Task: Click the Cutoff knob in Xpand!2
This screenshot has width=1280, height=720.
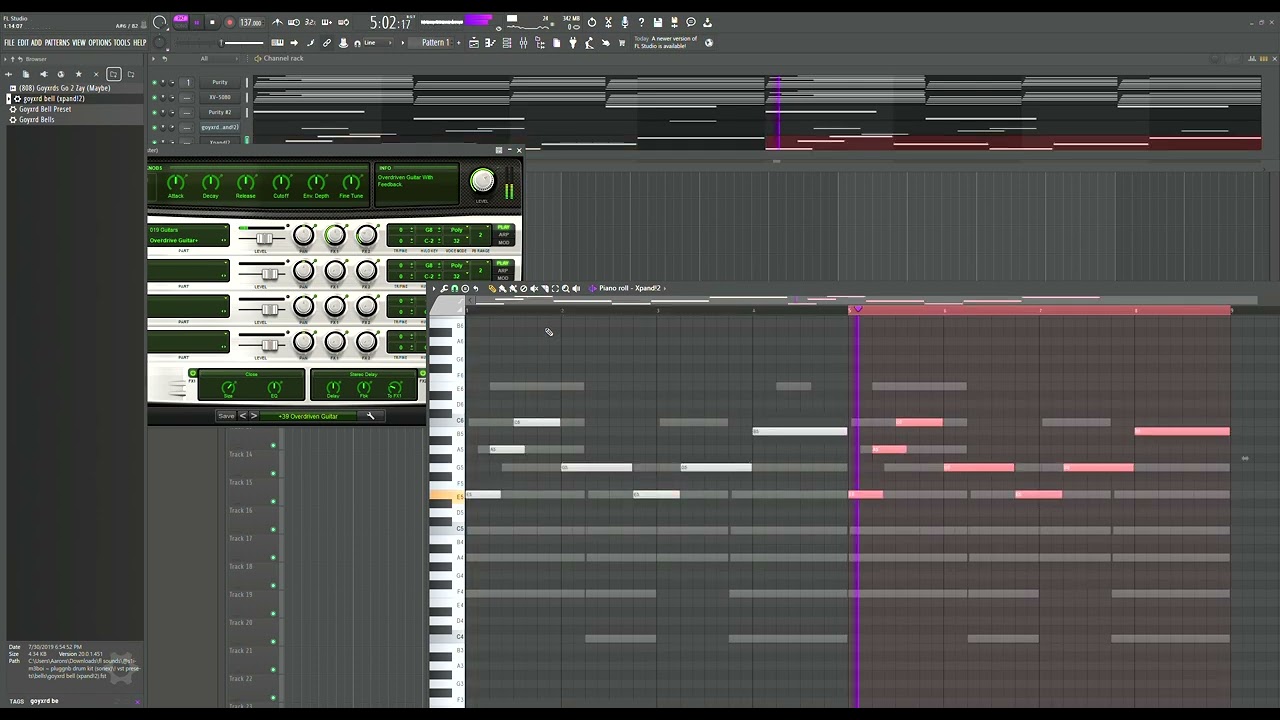Action: tap(281, 182)
